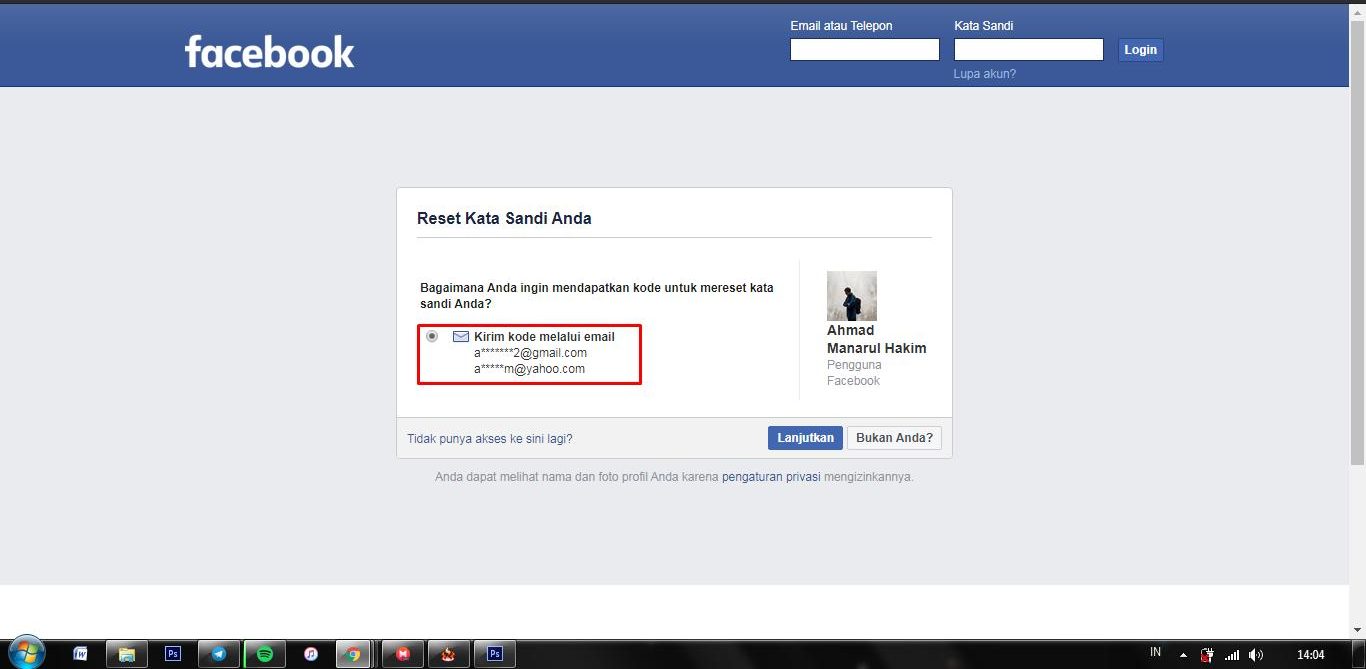Click the Email atau Telepon input field
The image size is (1366, 669).
865,49
